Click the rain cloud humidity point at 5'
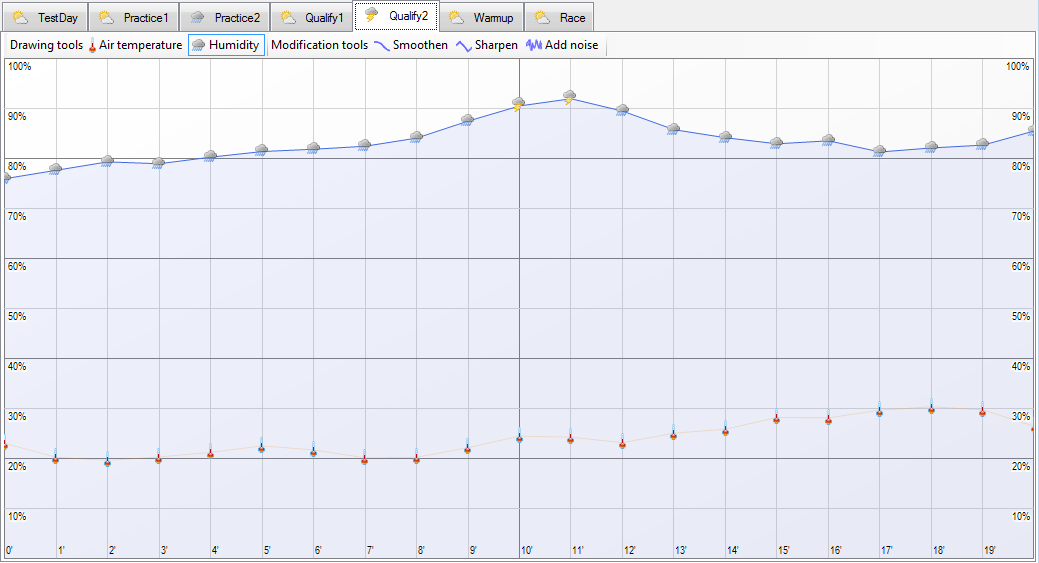 (x=261, y=150)
